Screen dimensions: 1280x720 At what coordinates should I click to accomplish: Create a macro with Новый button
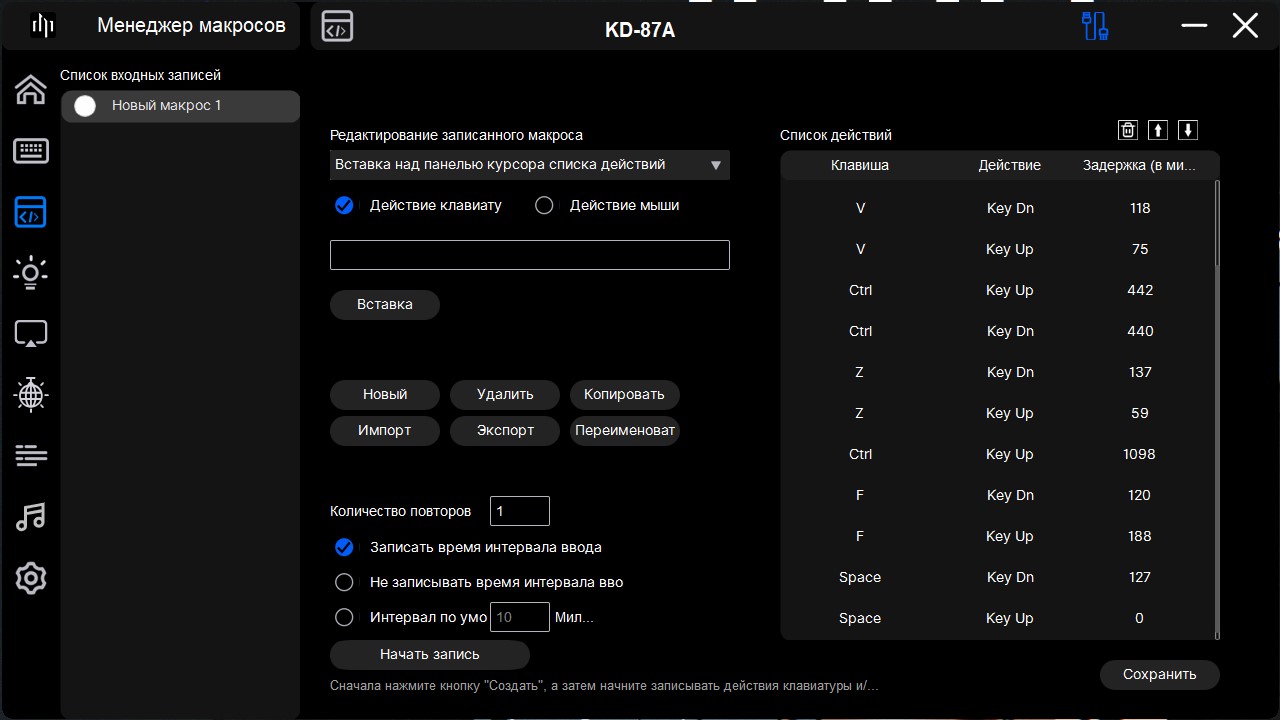[x=385, y=394]
